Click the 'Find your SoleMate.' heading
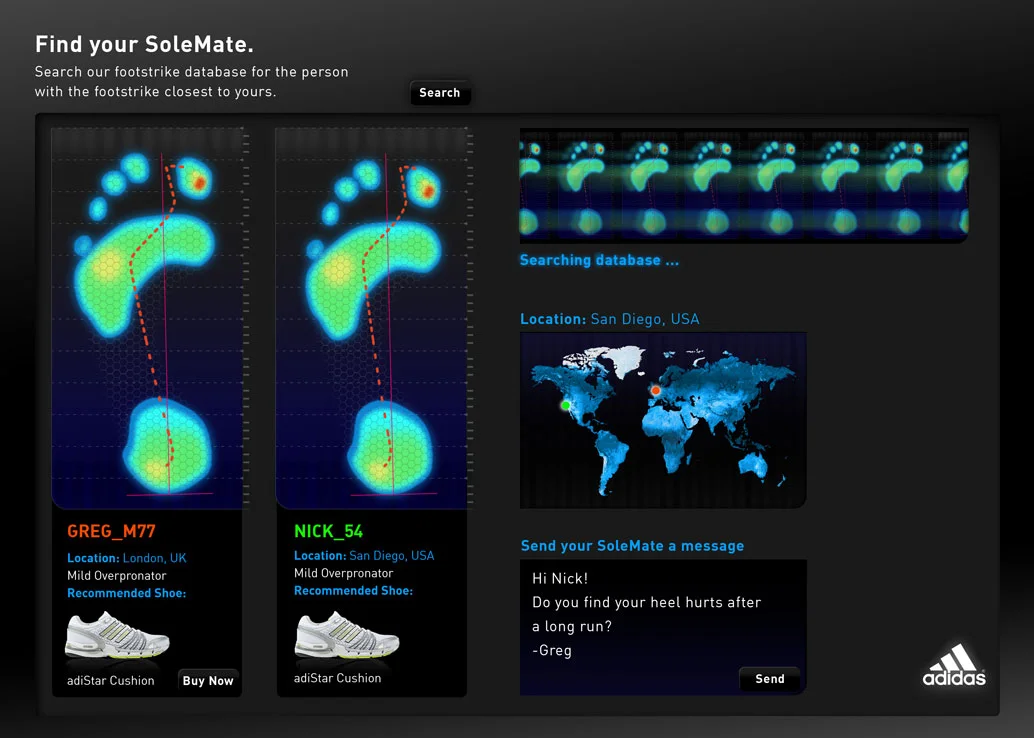 point(144,44)
